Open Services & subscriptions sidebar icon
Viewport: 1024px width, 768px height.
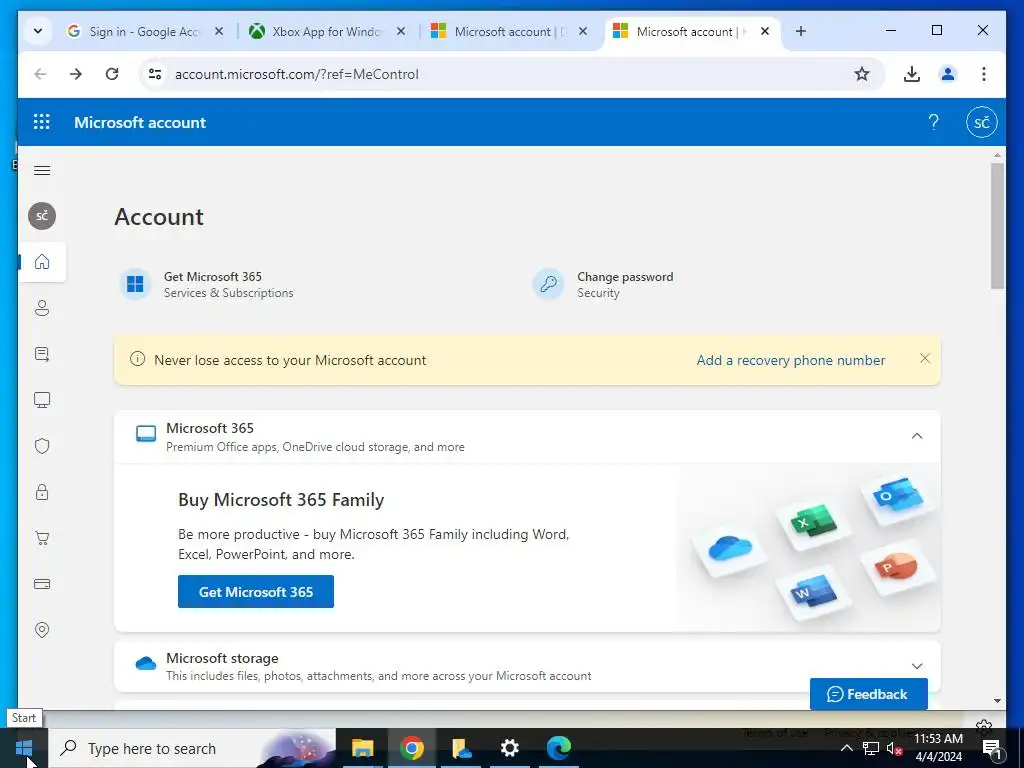tap(42, 354)
